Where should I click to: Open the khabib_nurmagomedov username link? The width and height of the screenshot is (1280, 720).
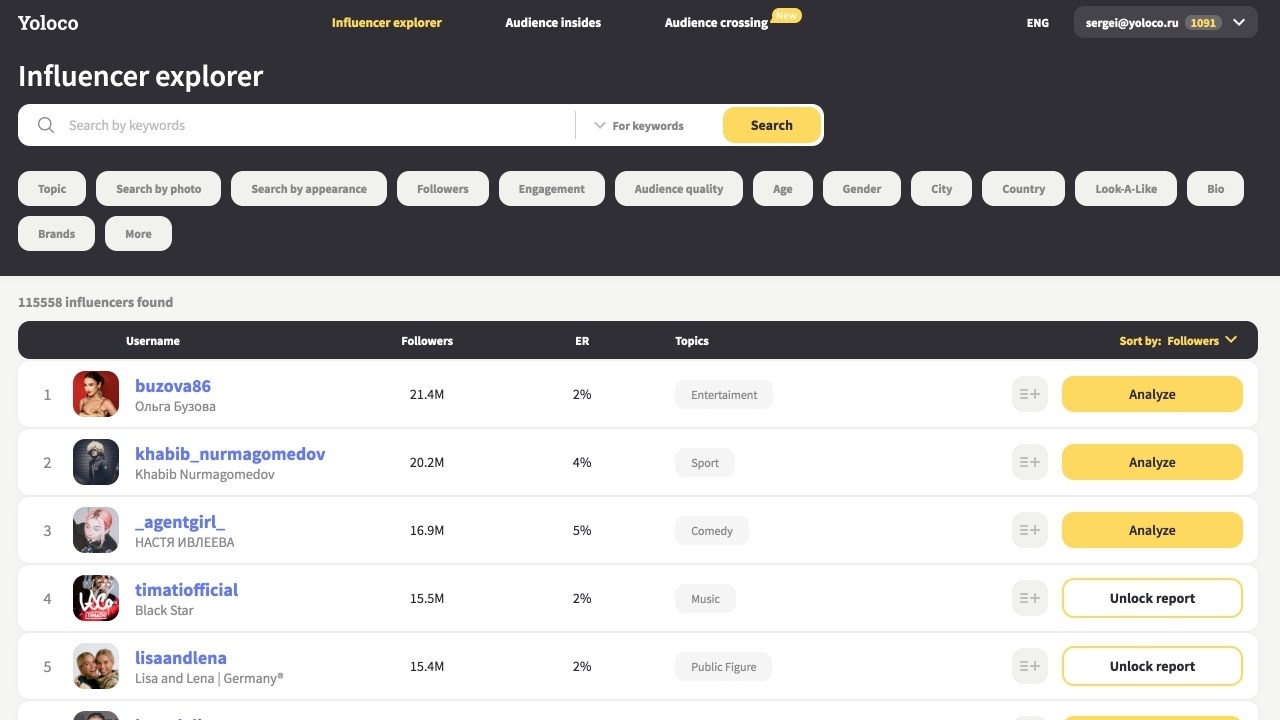coord(230,454)
